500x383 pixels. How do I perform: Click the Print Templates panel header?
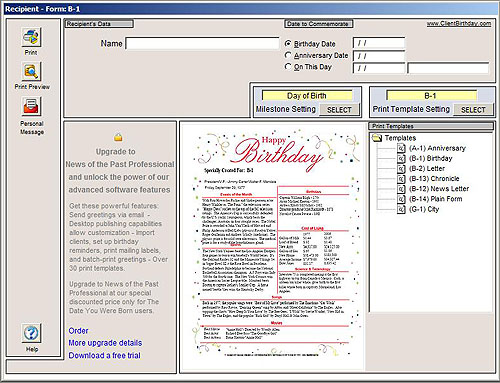(431, 126)
